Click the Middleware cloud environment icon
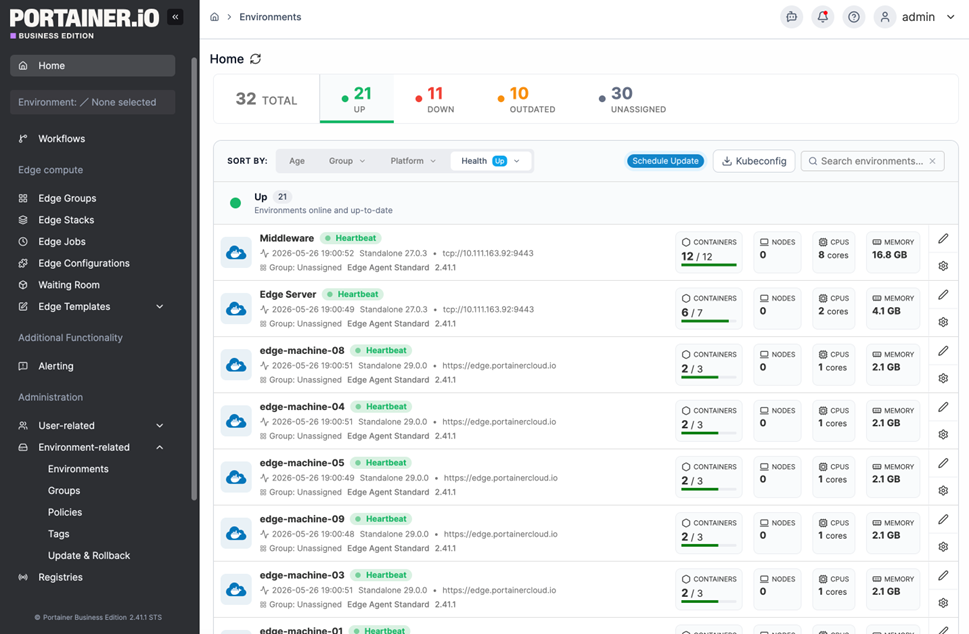 tap(236, 253)
